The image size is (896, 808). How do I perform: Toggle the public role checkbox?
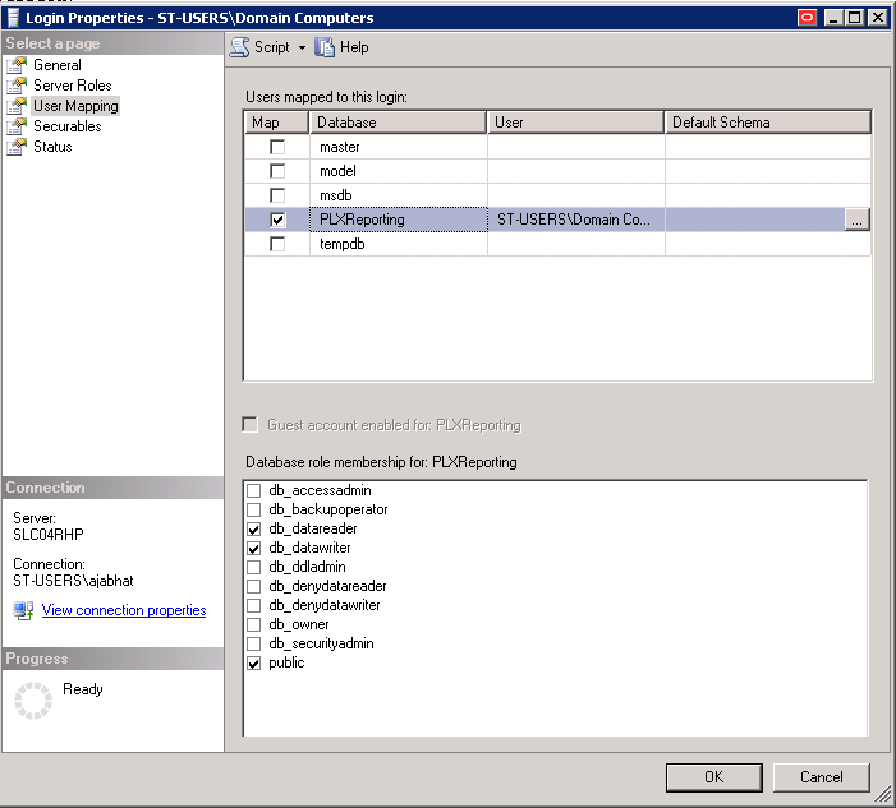254,663
